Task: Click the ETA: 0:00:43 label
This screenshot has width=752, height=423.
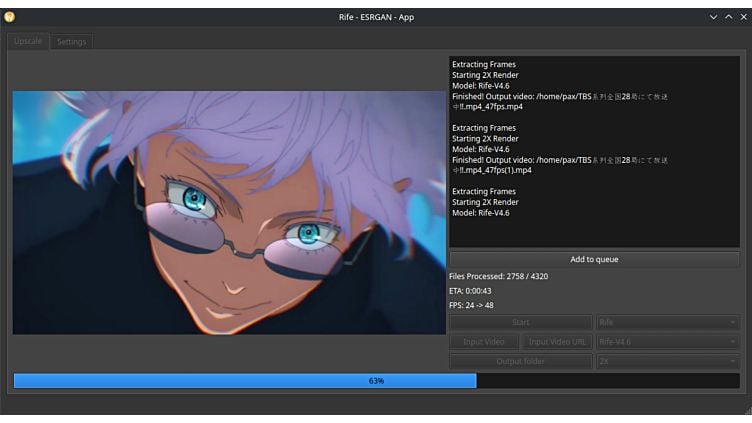Action: (470, 291)
